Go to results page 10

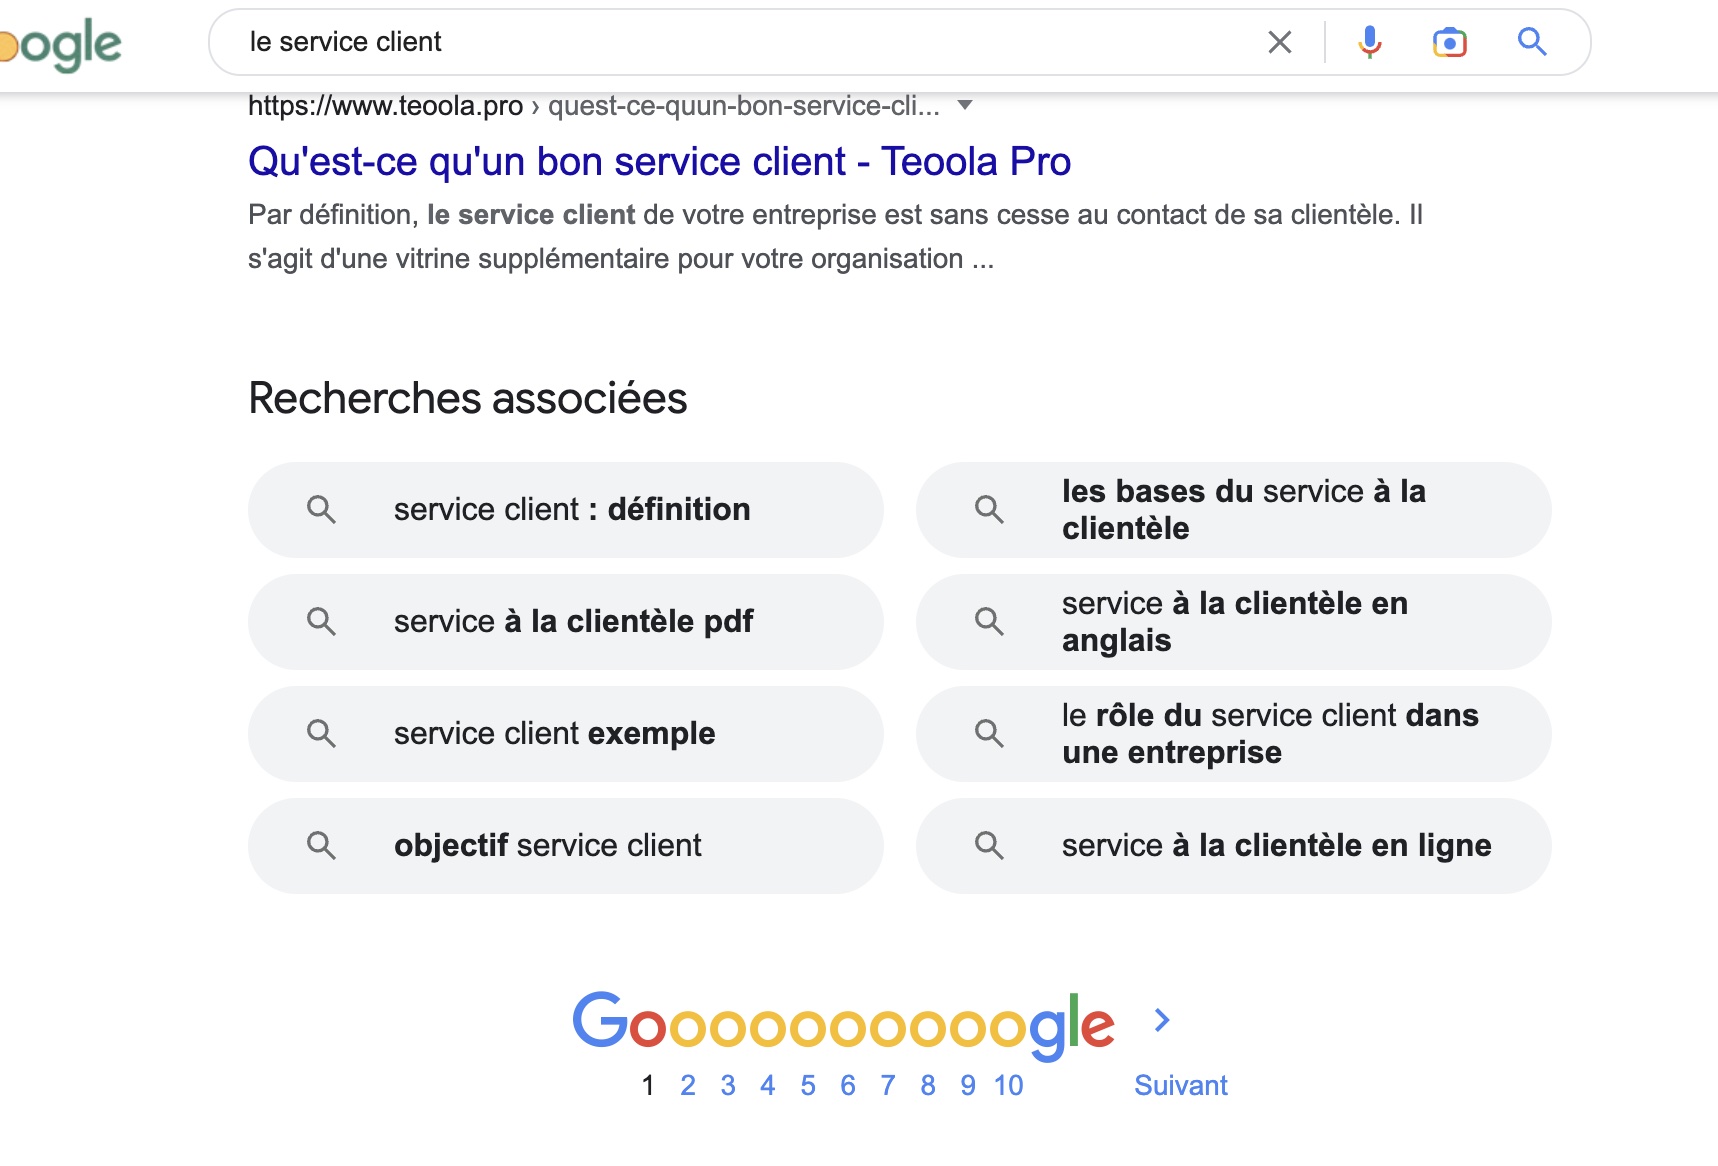(x=1008, y=1086)
